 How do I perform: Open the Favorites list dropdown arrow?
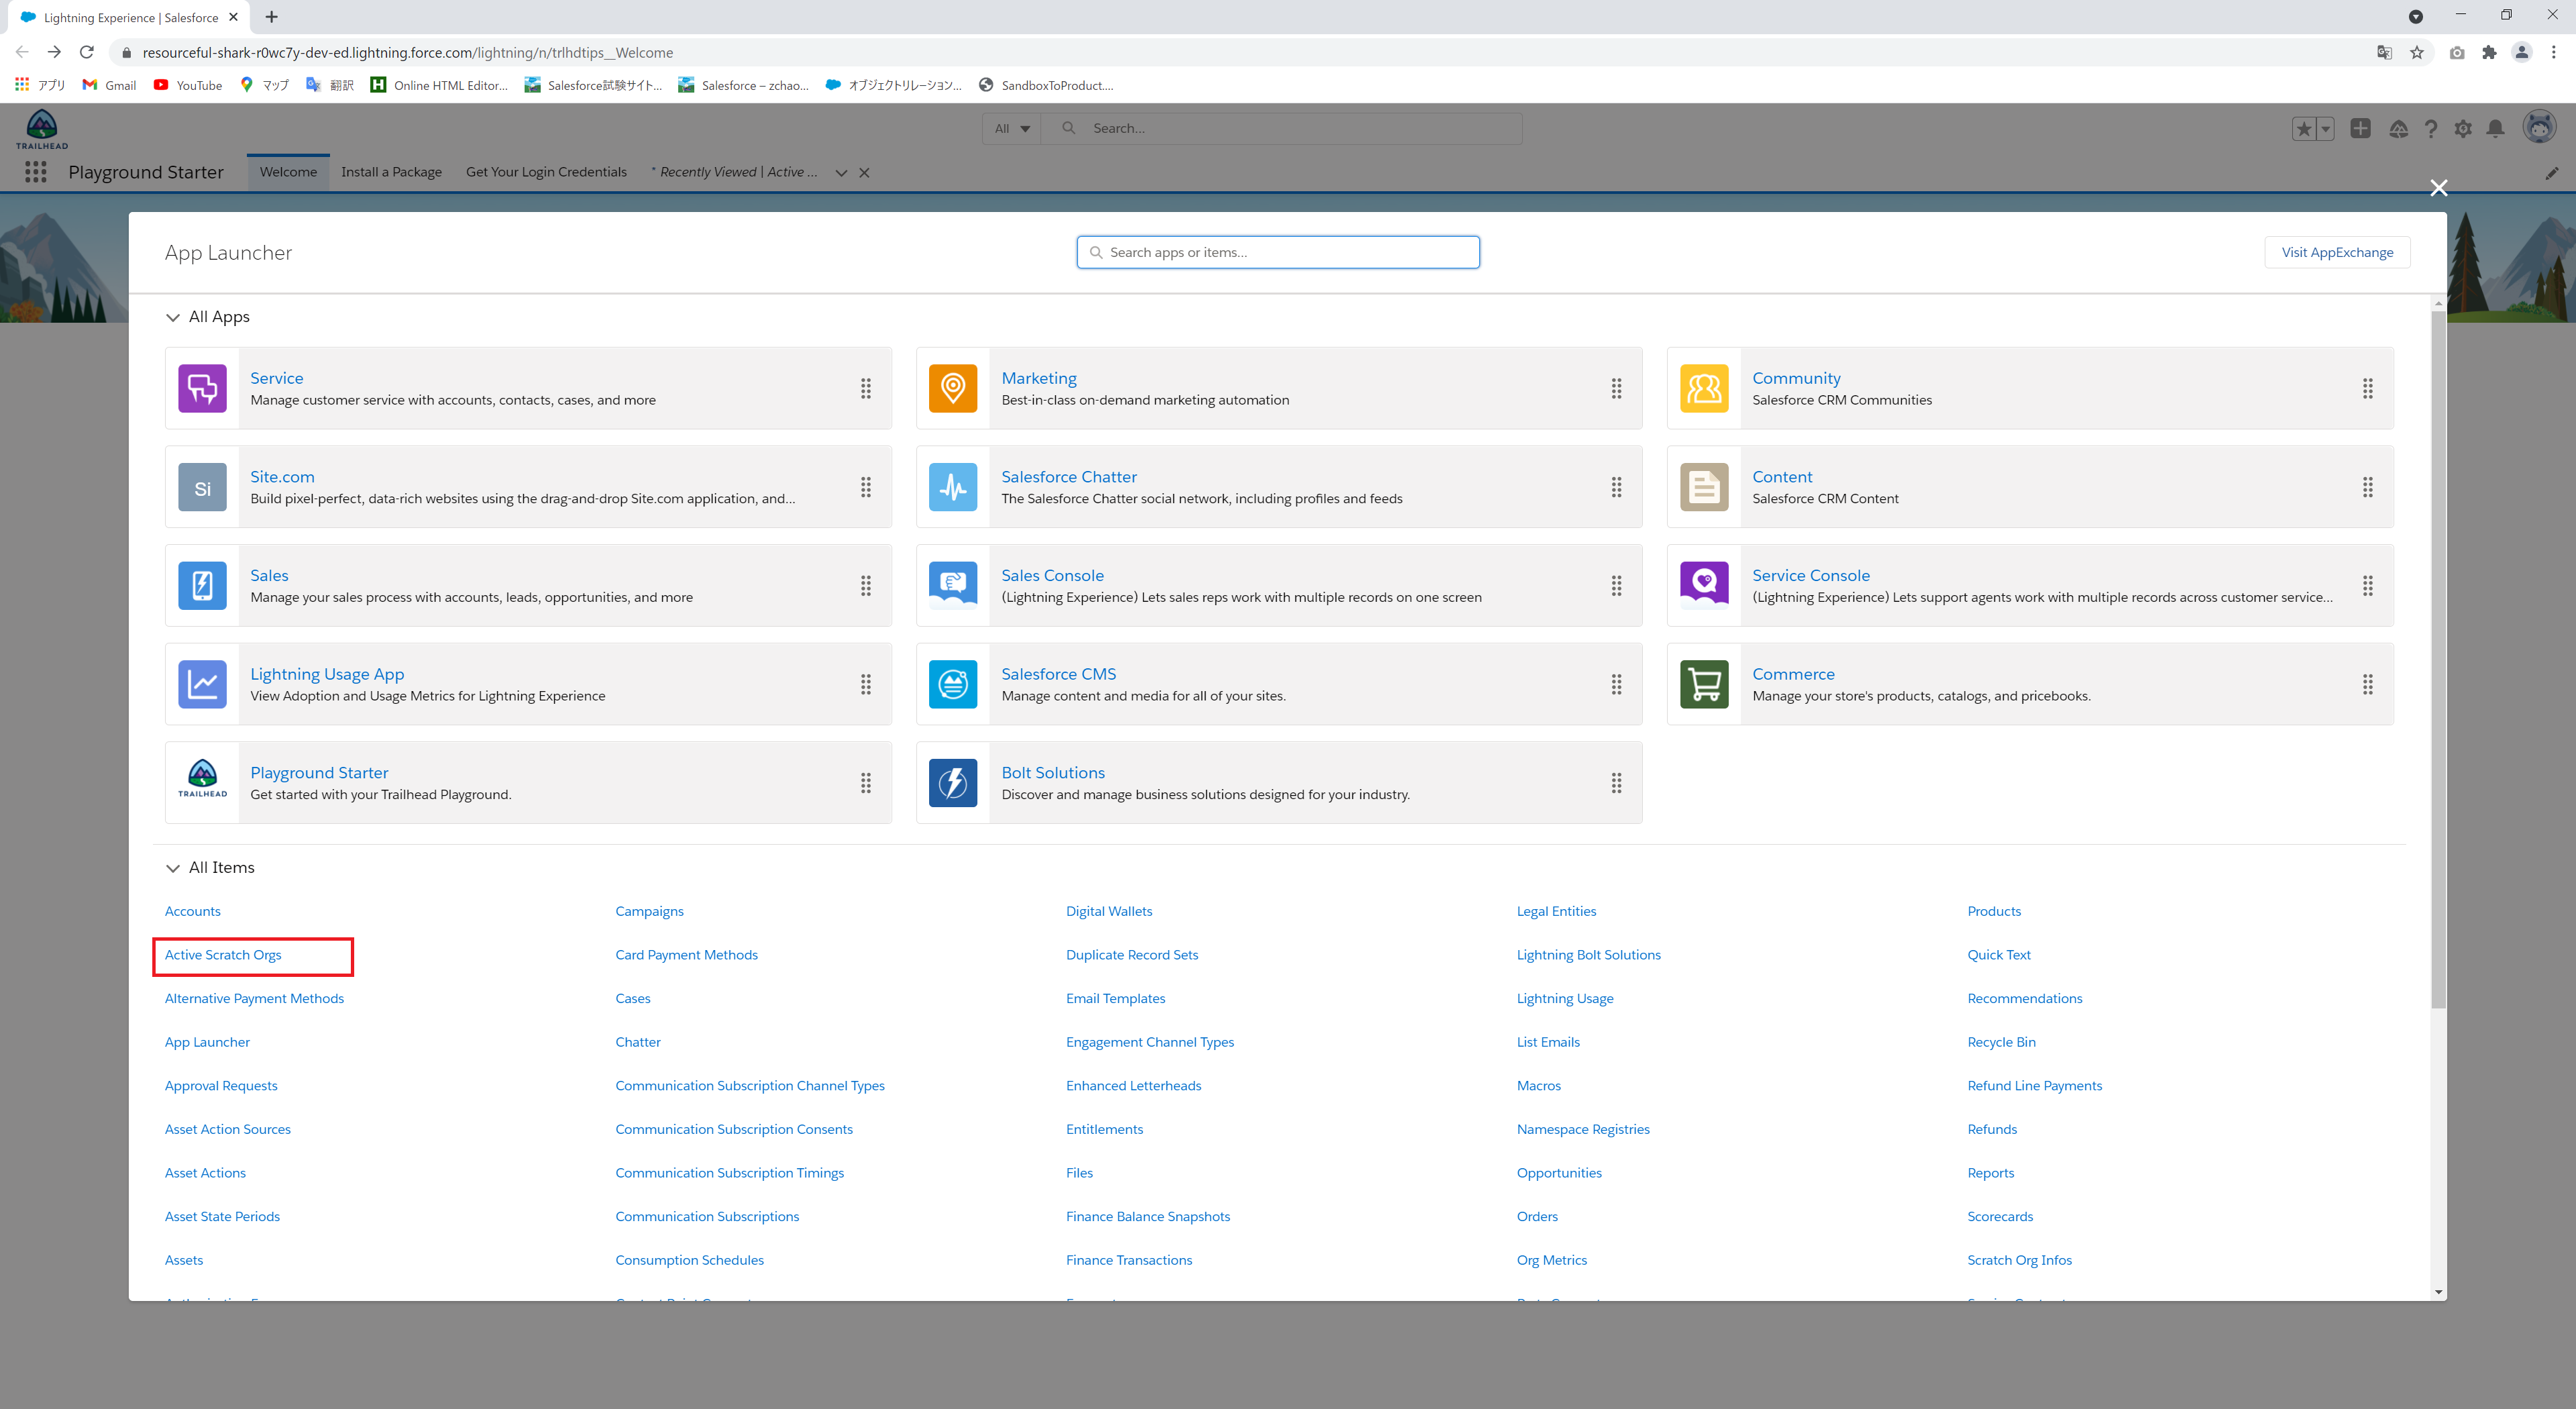(x=2325, y=129)
